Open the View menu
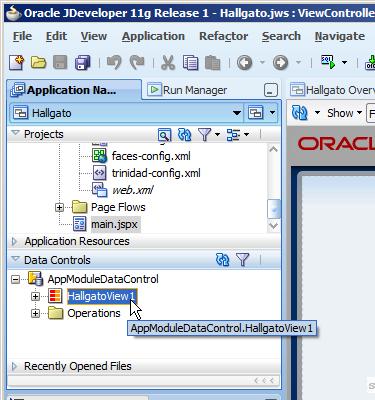Viewport: 375px width, 400px height. coord(94,36)
